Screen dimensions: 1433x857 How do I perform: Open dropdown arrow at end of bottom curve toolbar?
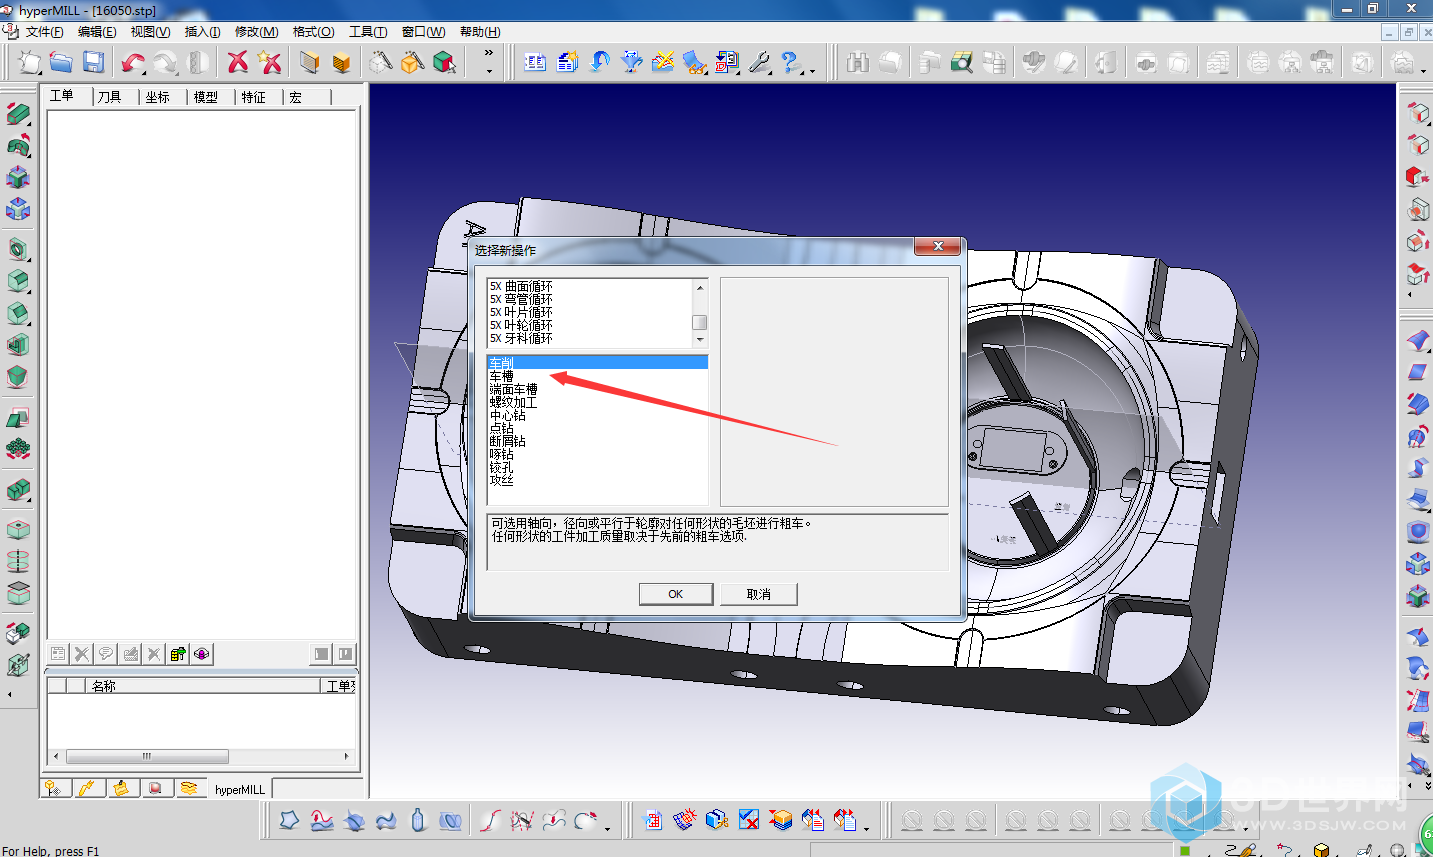(x=607, y=829)
